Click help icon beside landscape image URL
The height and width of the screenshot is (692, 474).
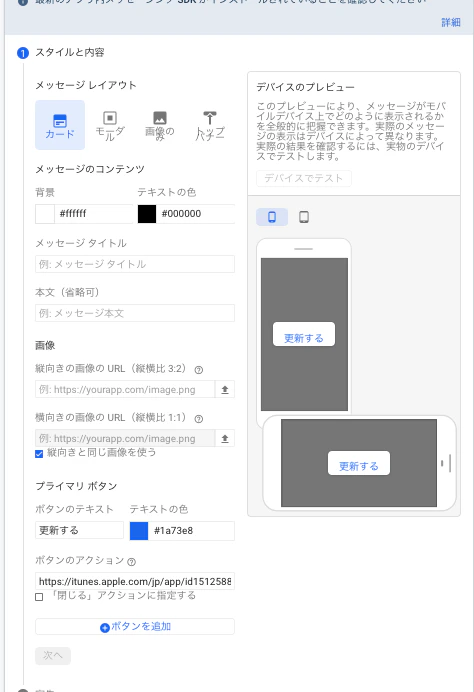point(199,419)
